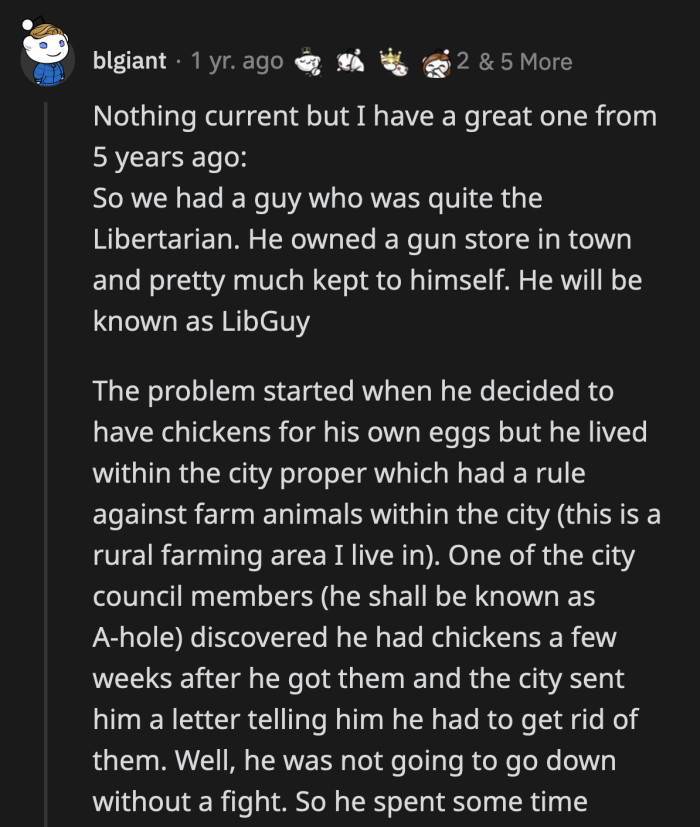The width and height of the screenshot is (700, 827).
Task: Click the facepalming Snoo award icon
Action: 348,62
